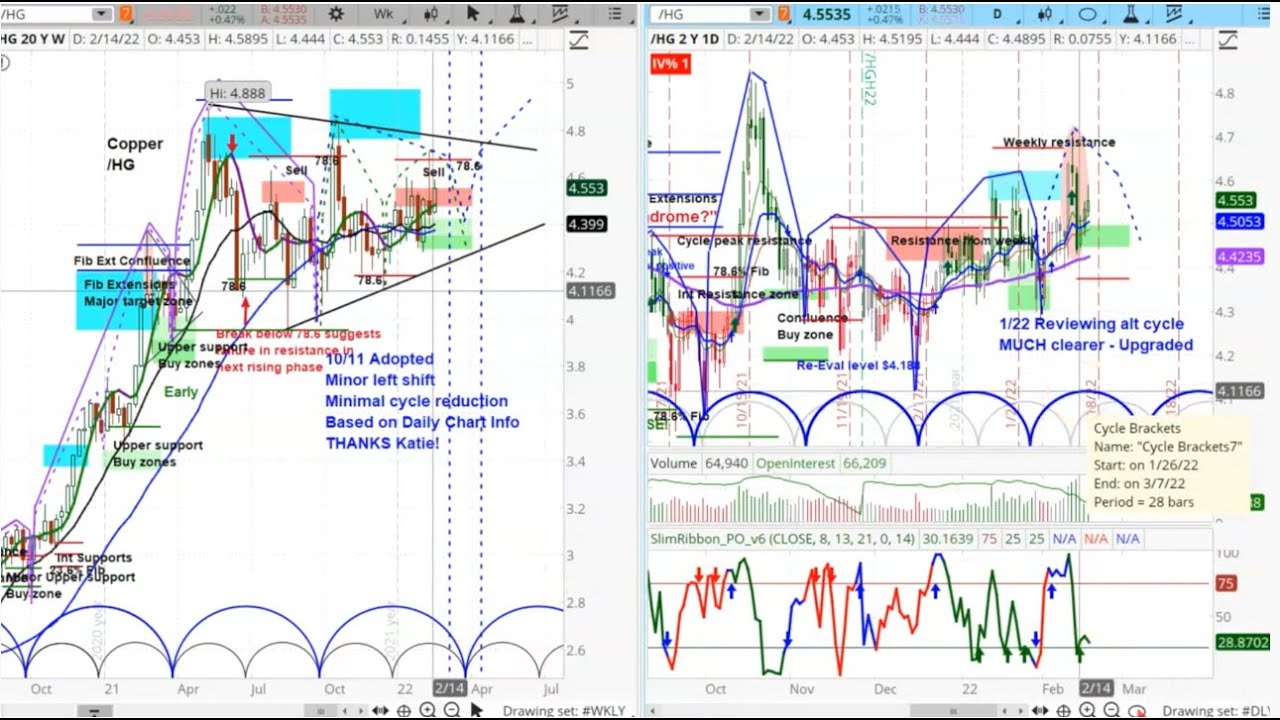Click left chart gray price bubble 4.1166
1280x720 pixels.
point(590,291)
